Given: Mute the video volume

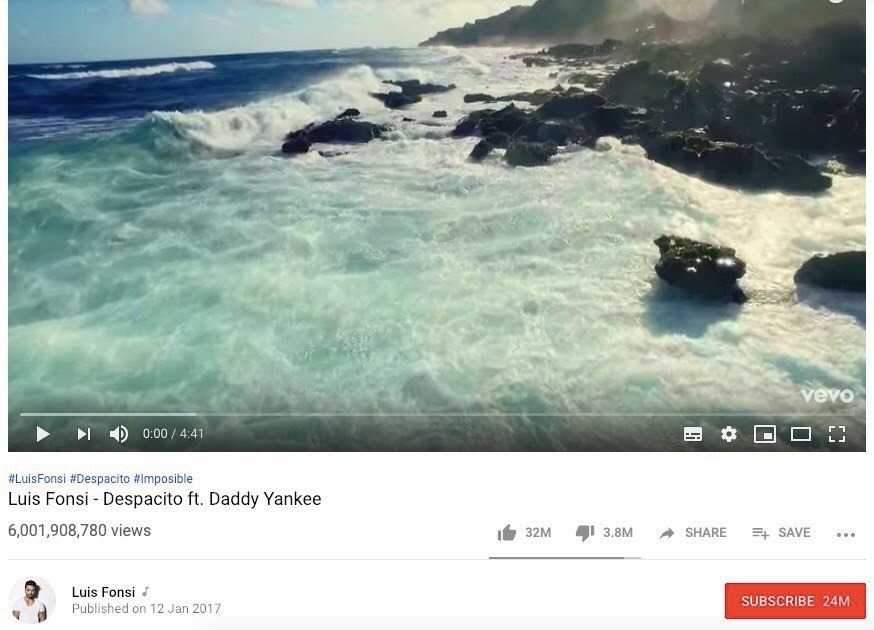Looking at the screenshot, I should tap(119, 434).
